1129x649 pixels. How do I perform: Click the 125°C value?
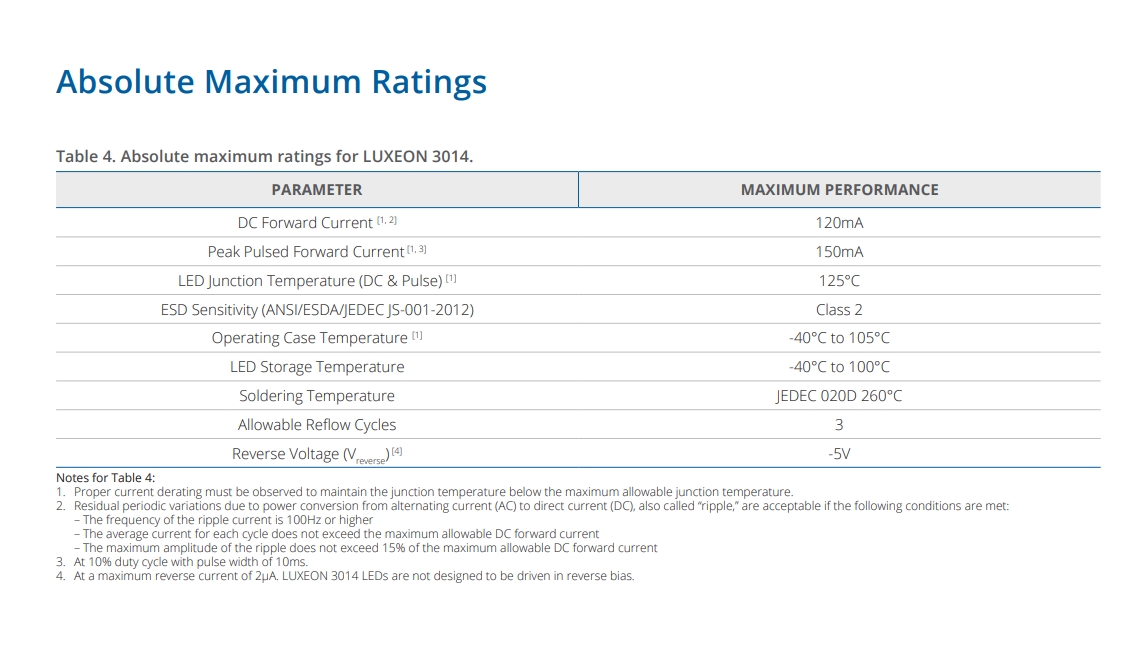tap(840, 280)
